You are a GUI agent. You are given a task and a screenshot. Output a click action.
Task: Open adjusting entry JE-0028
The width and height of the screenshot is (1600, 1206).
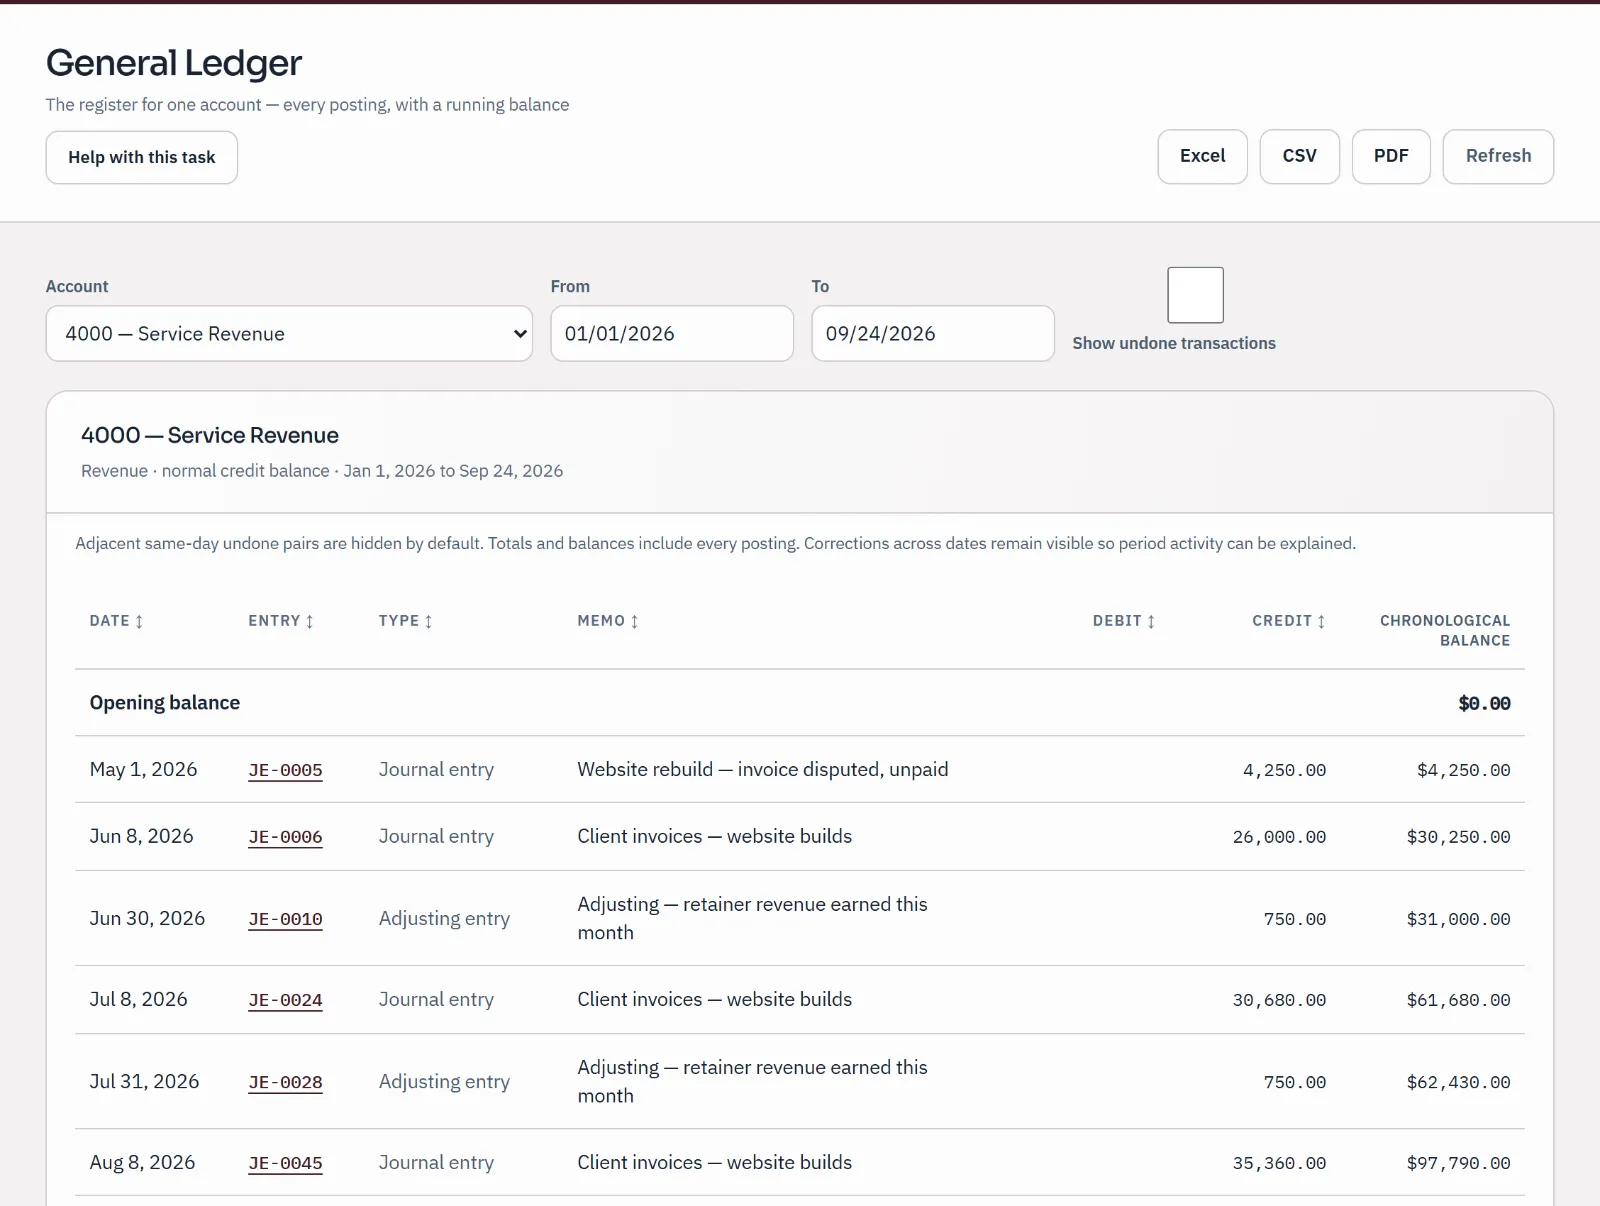click(x=285, y=1082)
